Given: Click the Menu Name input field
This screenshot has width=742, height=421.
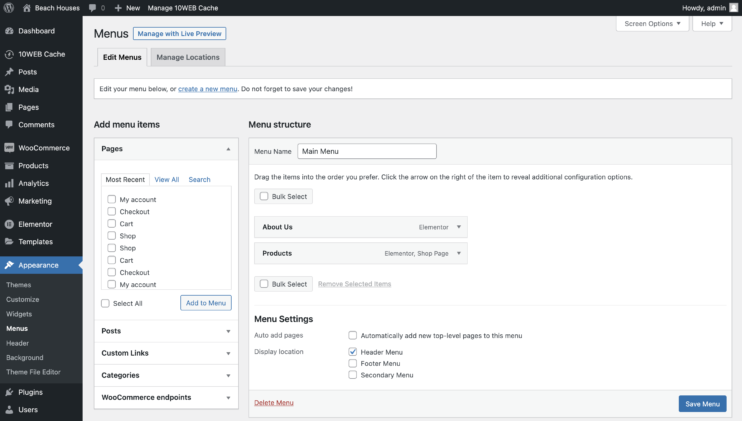Looking at the screenshot, I should point(367,151).
